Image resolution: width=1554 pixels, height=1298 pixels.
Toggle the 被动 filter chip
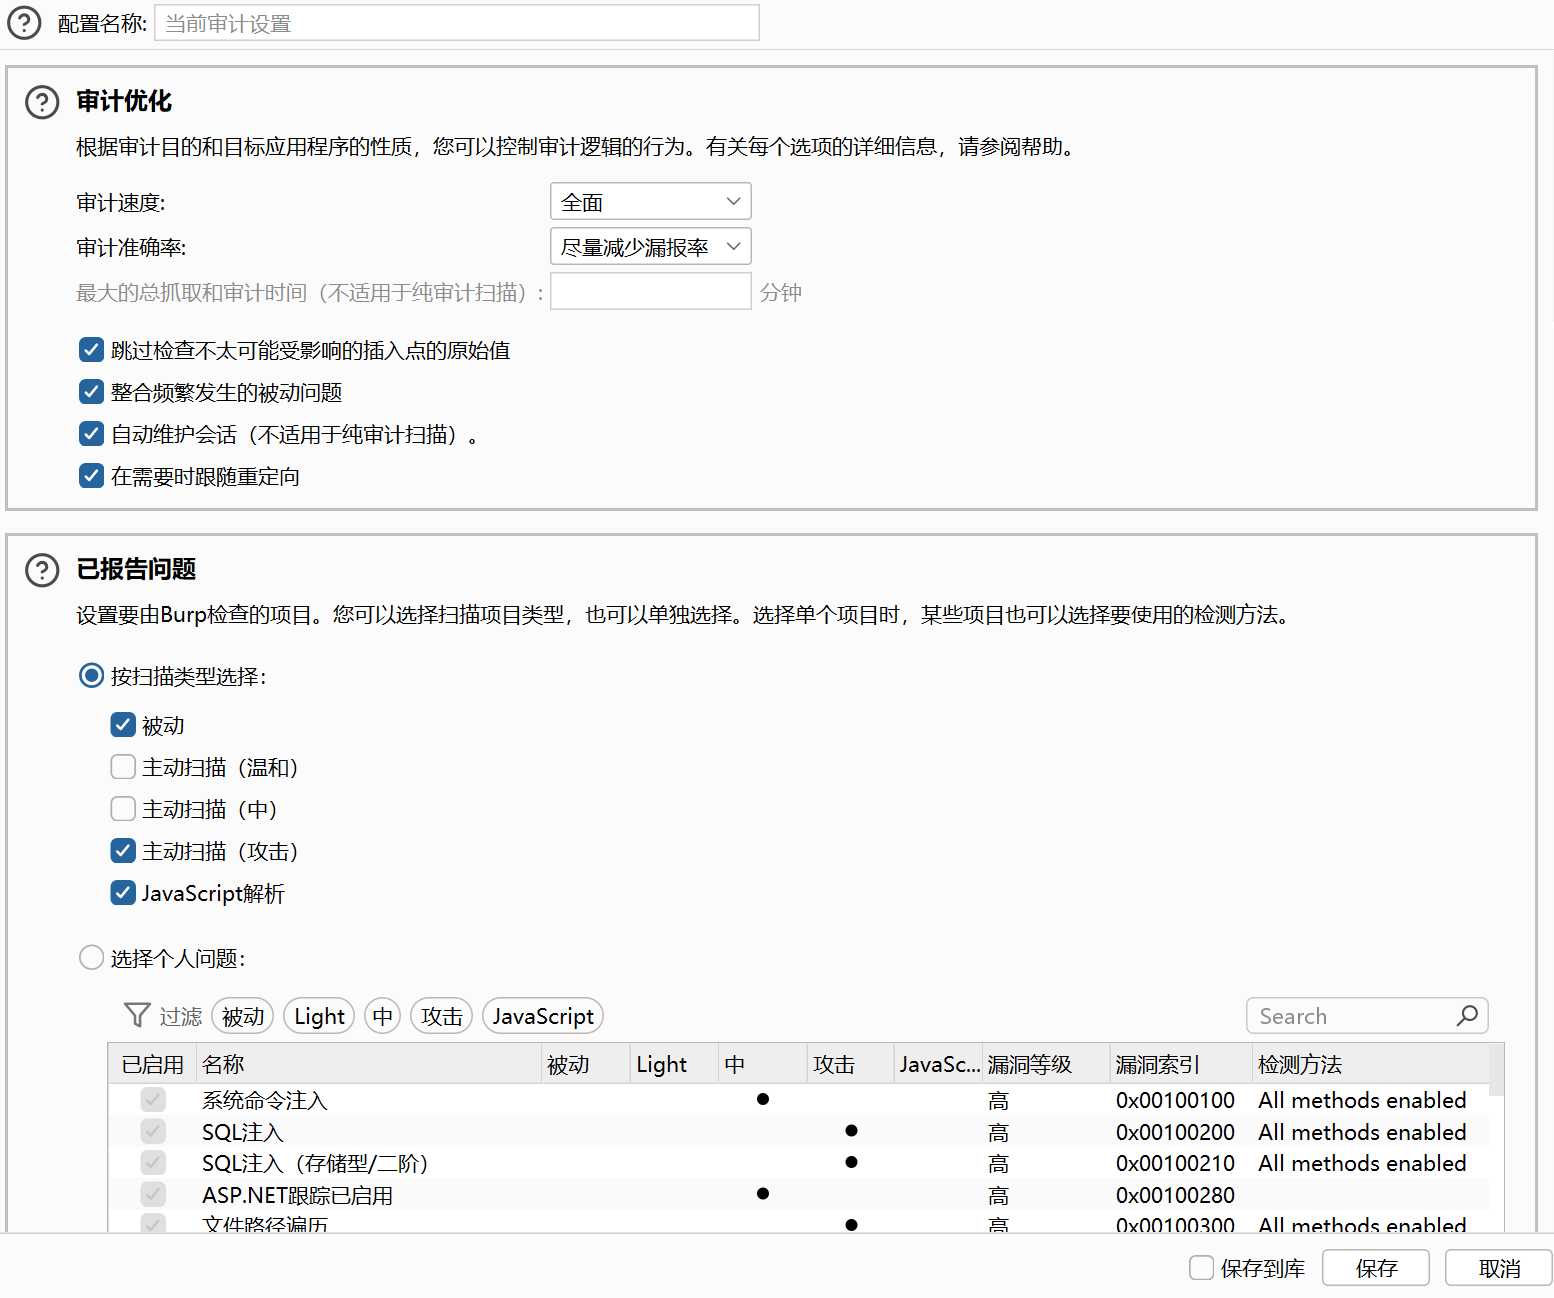243,1016
